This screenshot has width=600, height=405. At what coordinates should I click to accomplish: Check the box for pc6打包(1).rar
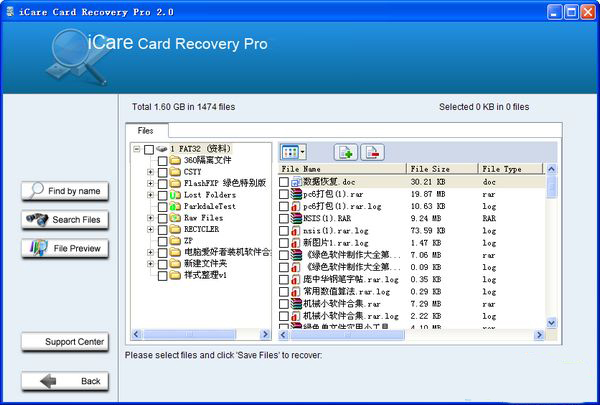[284, 194]
